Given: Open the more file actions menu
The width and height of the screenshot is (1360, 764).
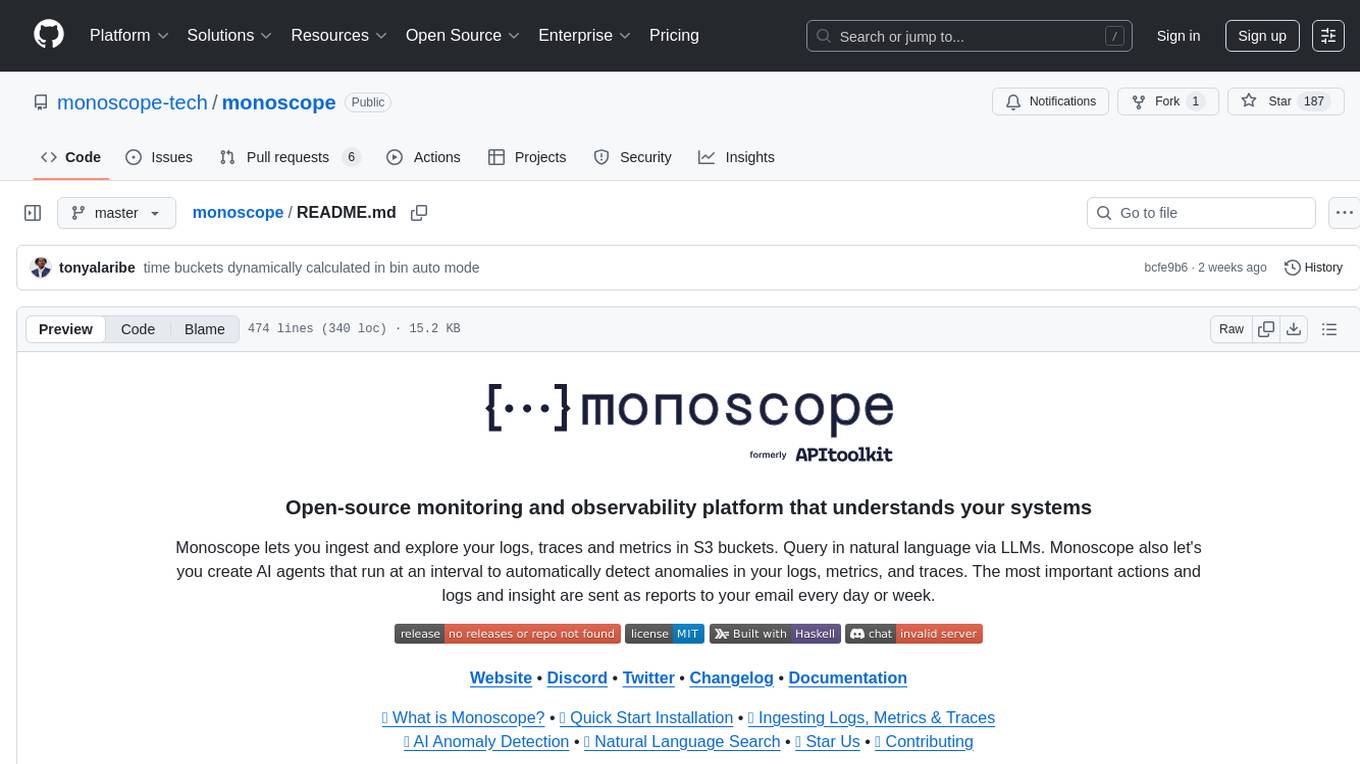Looking at the screenshot, I should pos(1344,213).
